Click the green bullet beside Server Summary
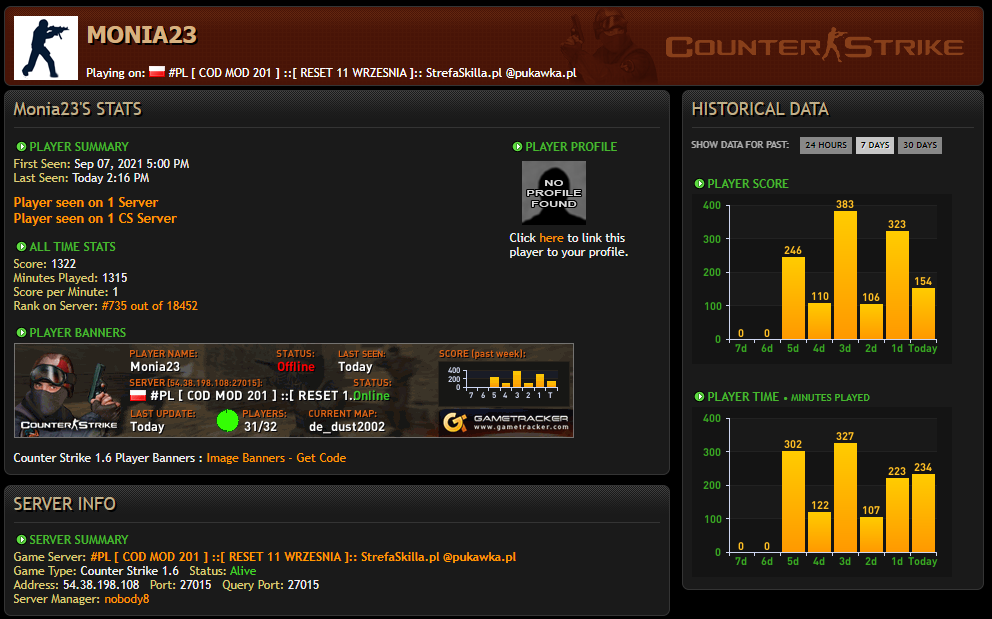Image resolution: width=992 pixels, height=619 pixels. pos(22,540)
